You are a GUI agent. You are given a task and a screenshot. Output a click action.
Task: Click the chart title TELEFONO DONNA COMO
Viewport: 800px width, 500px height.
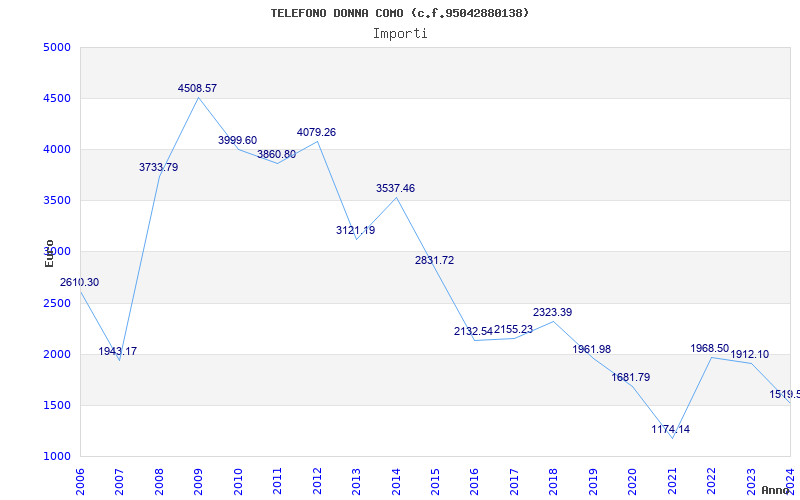[x=400, y=13]
